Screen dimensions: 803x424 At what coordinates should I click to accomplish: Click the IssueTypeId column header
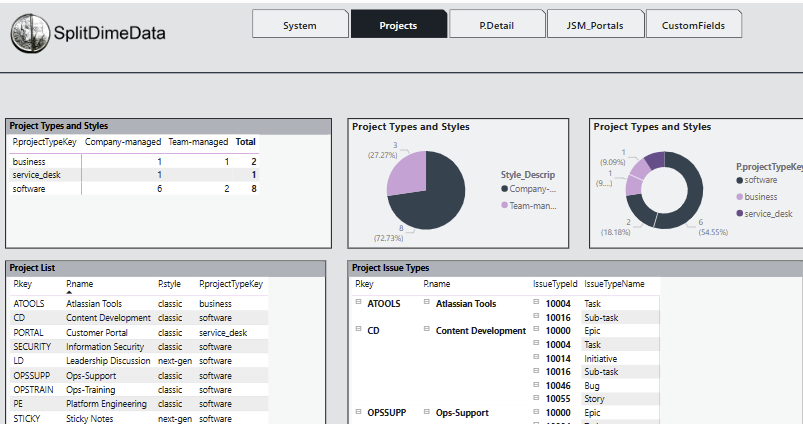555,284
